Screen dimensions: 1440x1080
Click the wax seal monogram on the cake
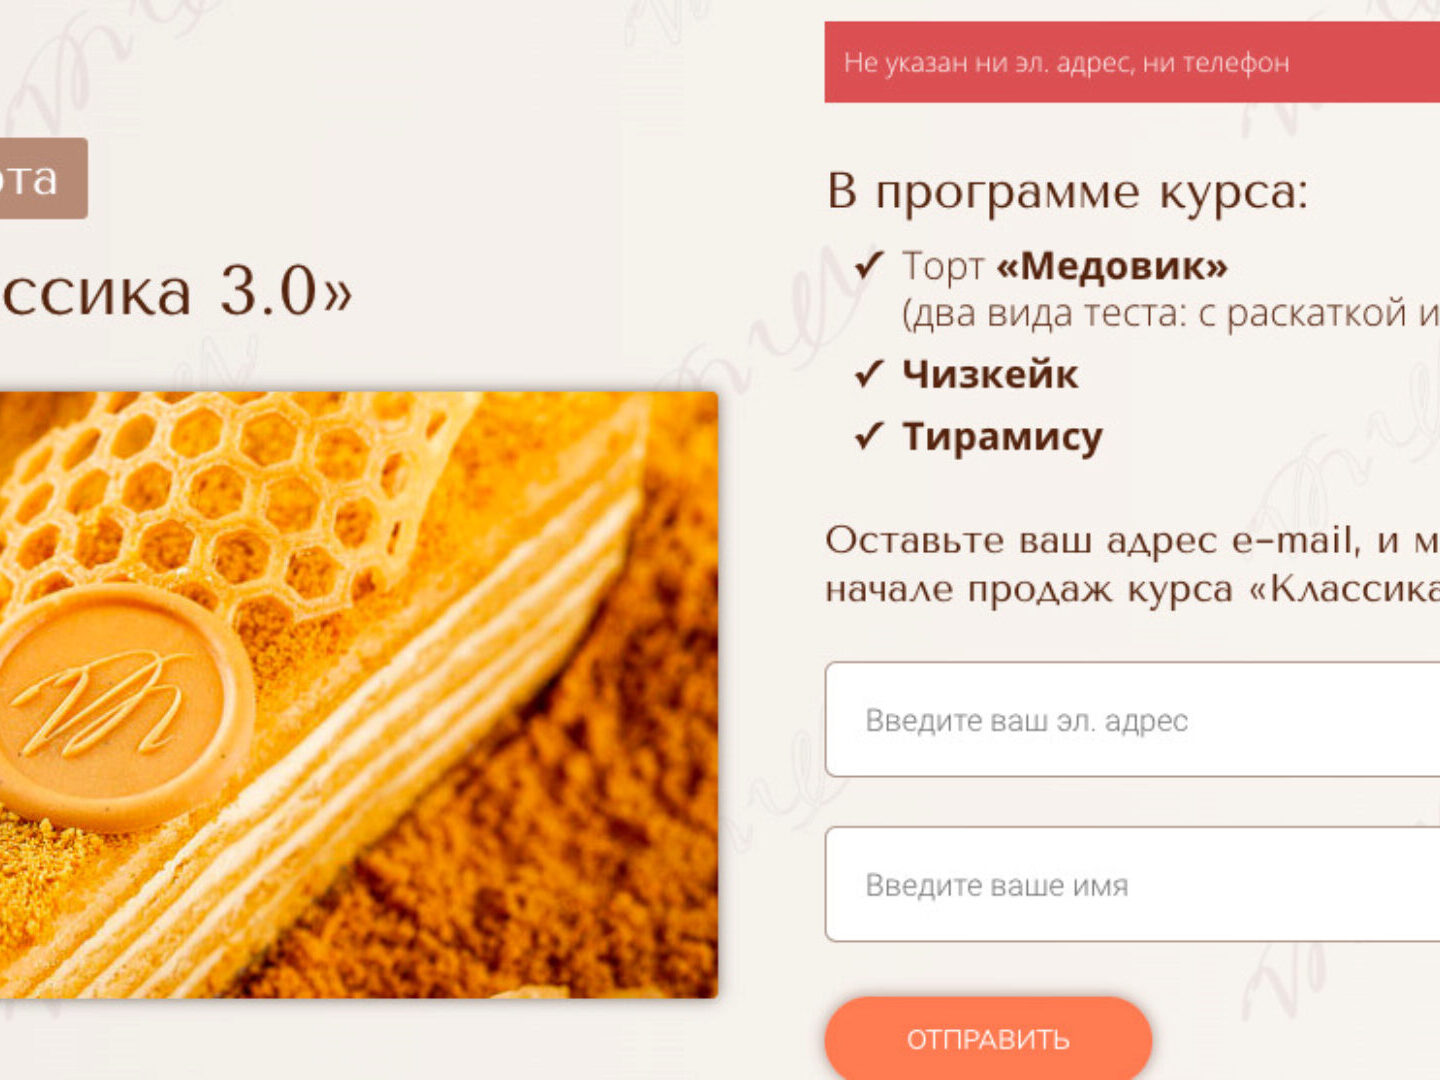[x=118, y=706]
